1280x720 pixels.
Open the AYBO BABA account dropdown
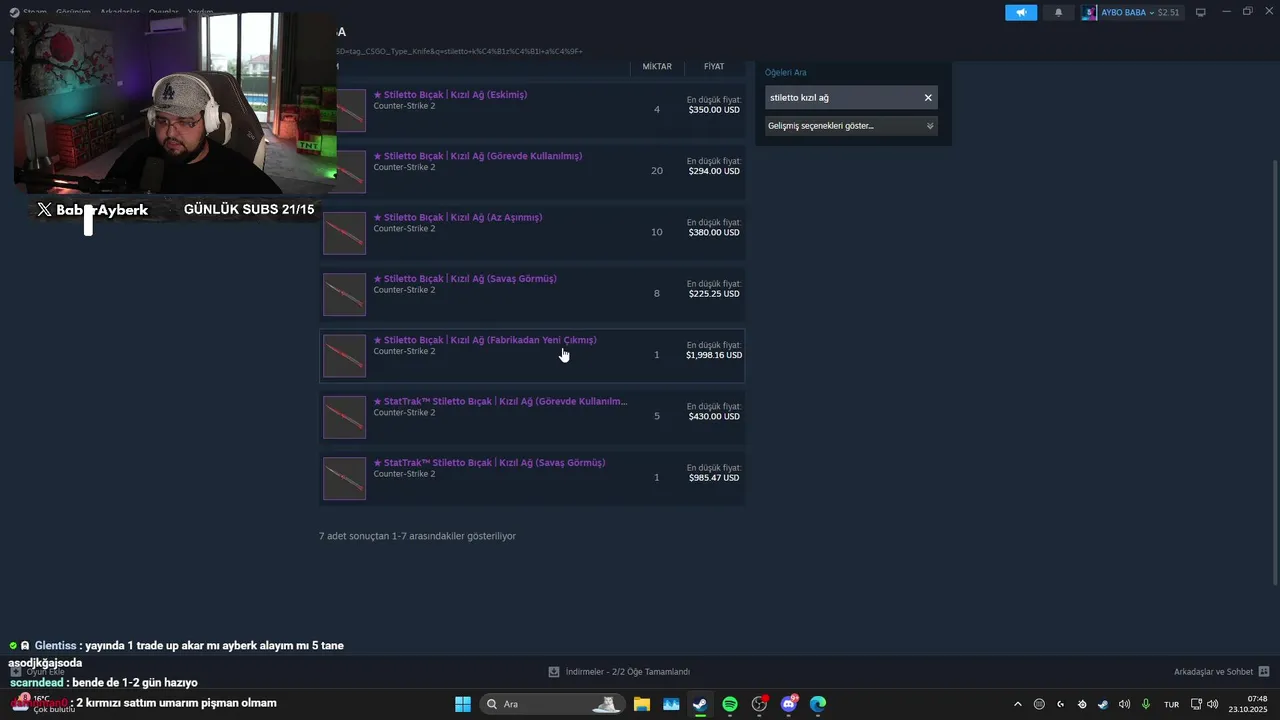(1131, 12)
